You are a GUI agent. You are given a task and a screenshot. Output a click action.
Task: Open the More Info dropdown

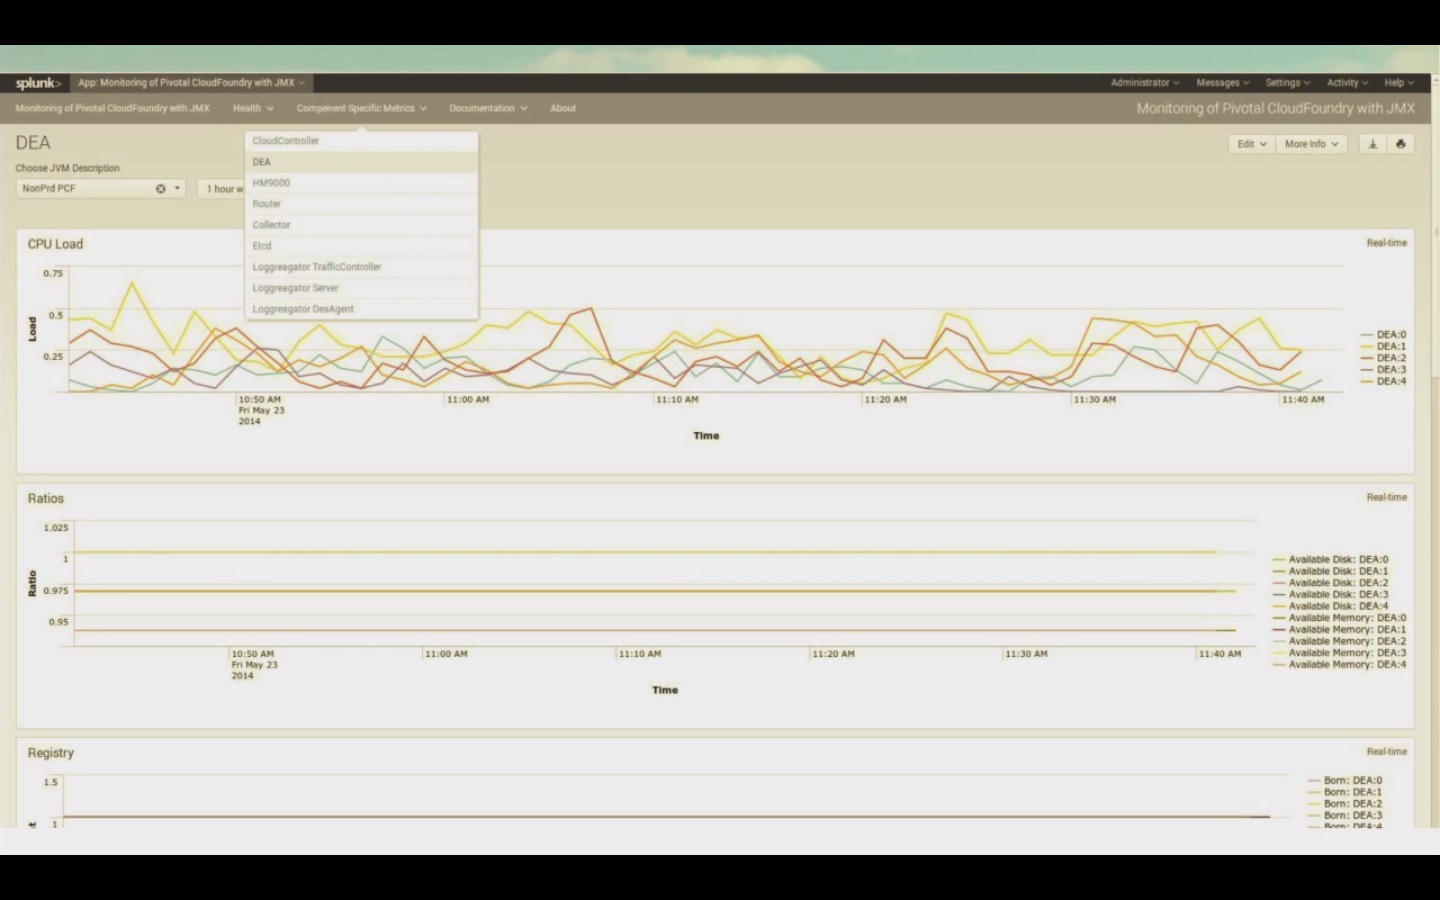pyautogui.click(x=1311, y=144)
